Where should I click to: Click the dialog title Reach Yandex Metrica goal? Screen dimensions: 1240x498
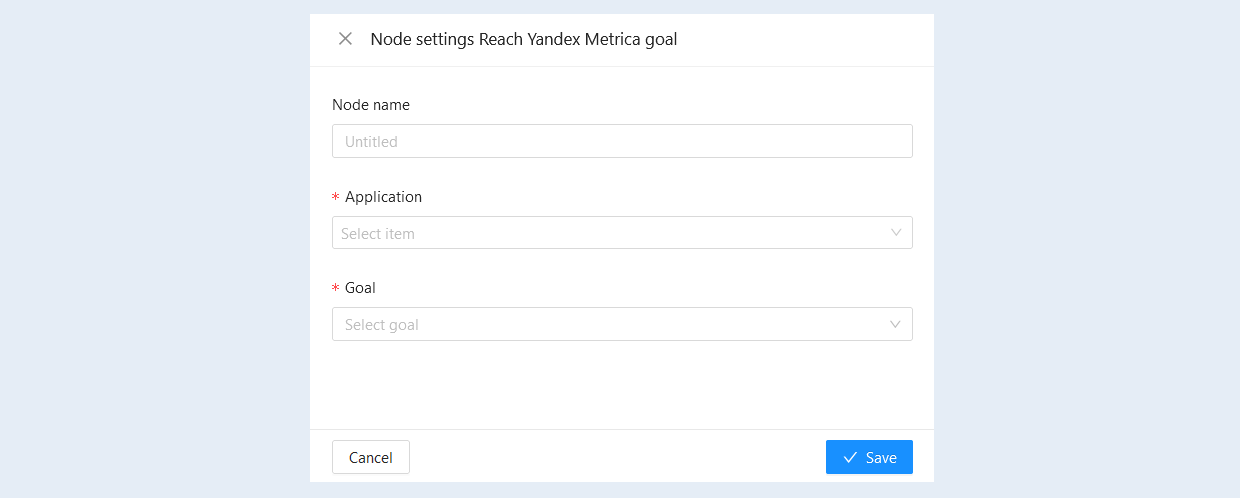point(578,39)
